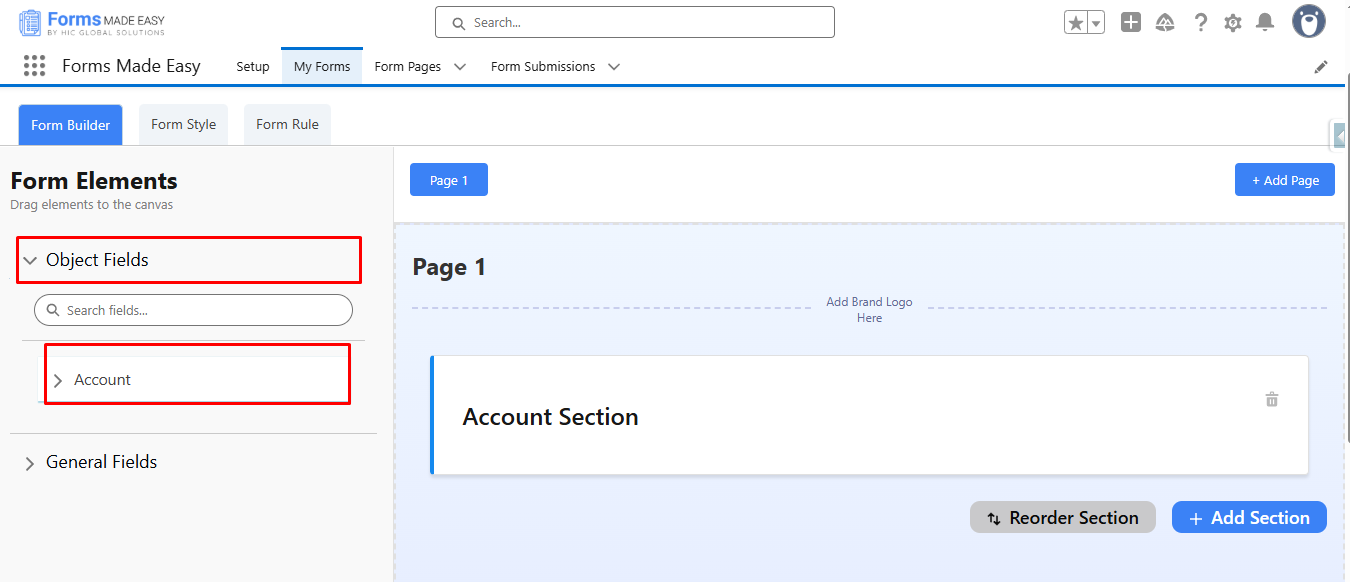The height and width of the screenshot is (582, 1350).
Task: Click the Reorder Section button
Action: (x=1062, y=518)
